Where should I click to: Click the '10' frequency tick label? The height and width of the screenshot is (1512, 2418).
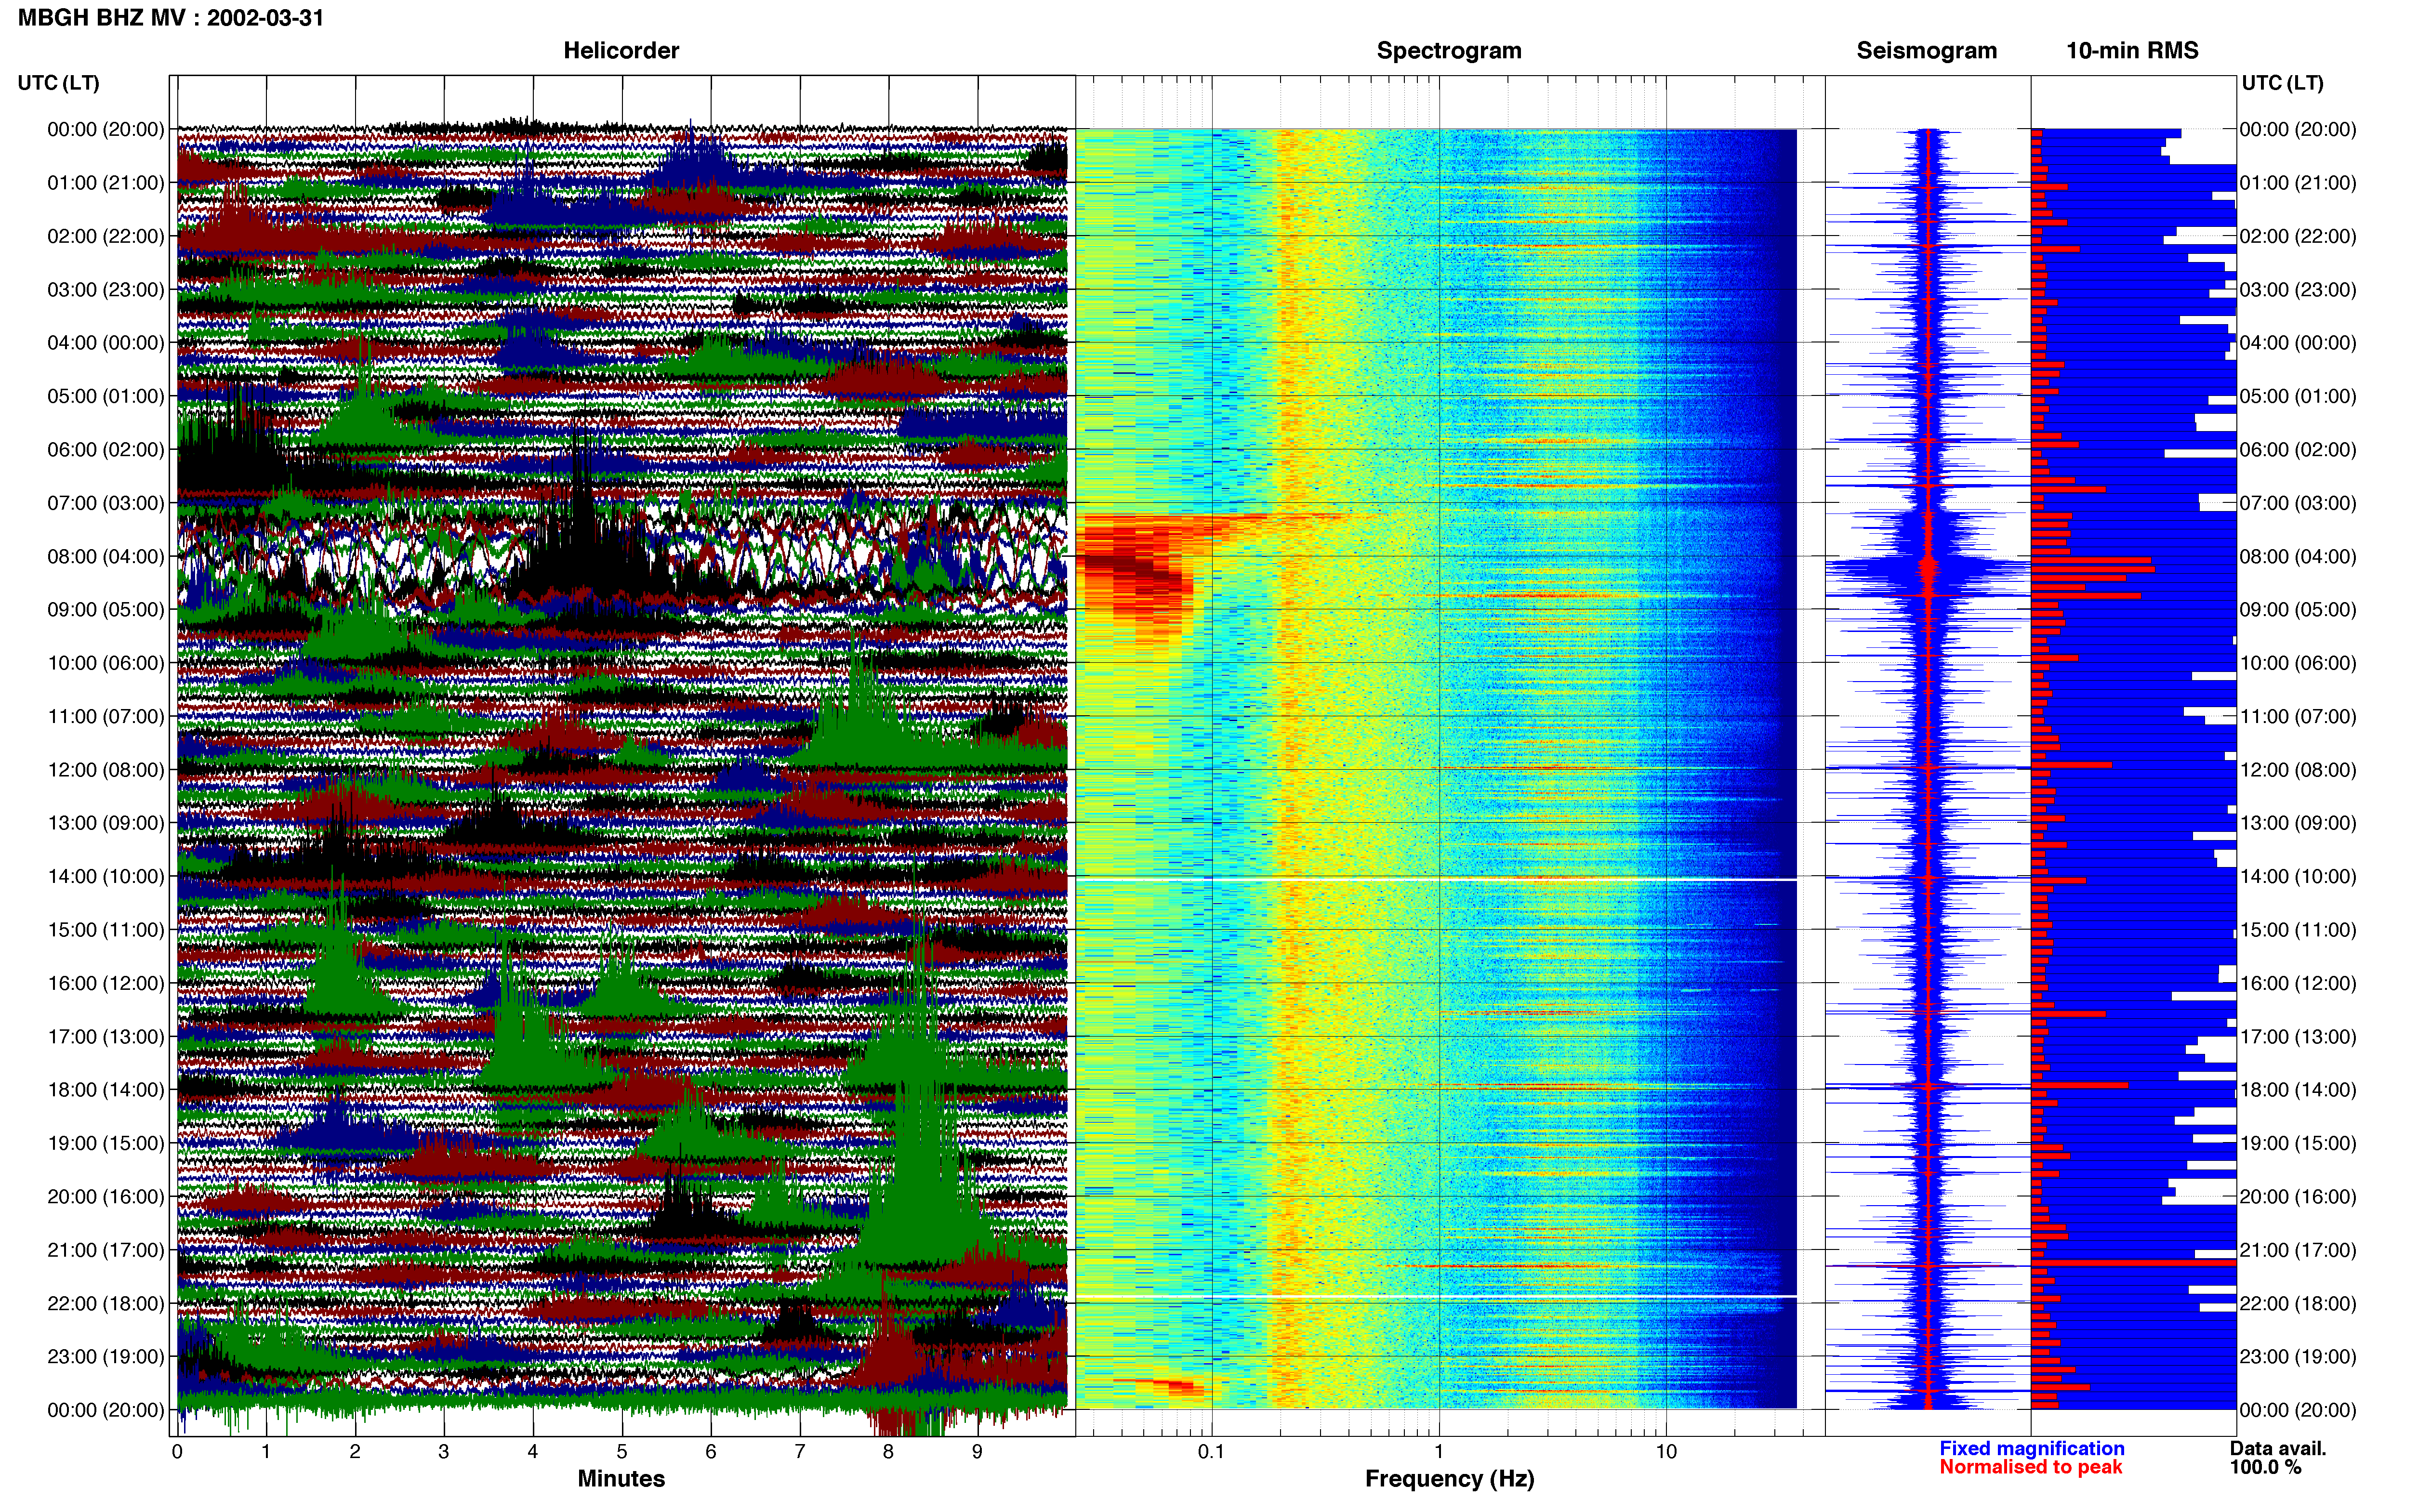[1666, 1452]
